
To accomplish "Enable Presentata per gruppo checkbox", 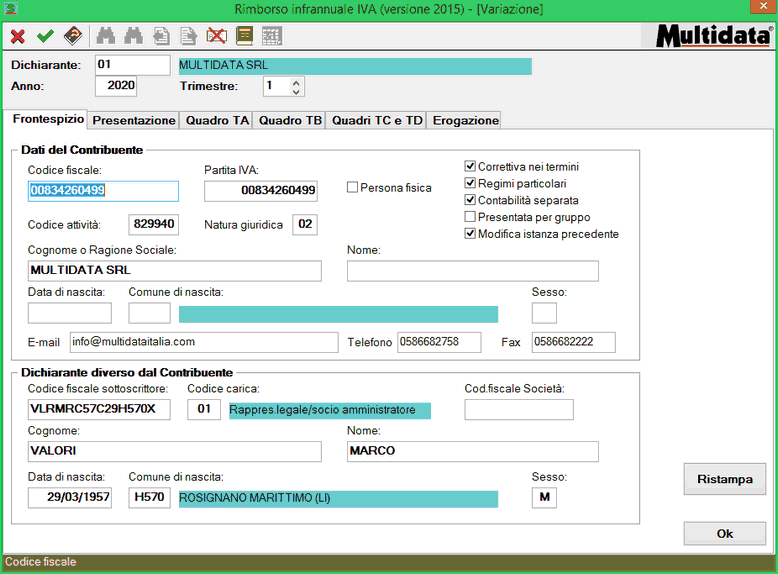I will point(470,217).
